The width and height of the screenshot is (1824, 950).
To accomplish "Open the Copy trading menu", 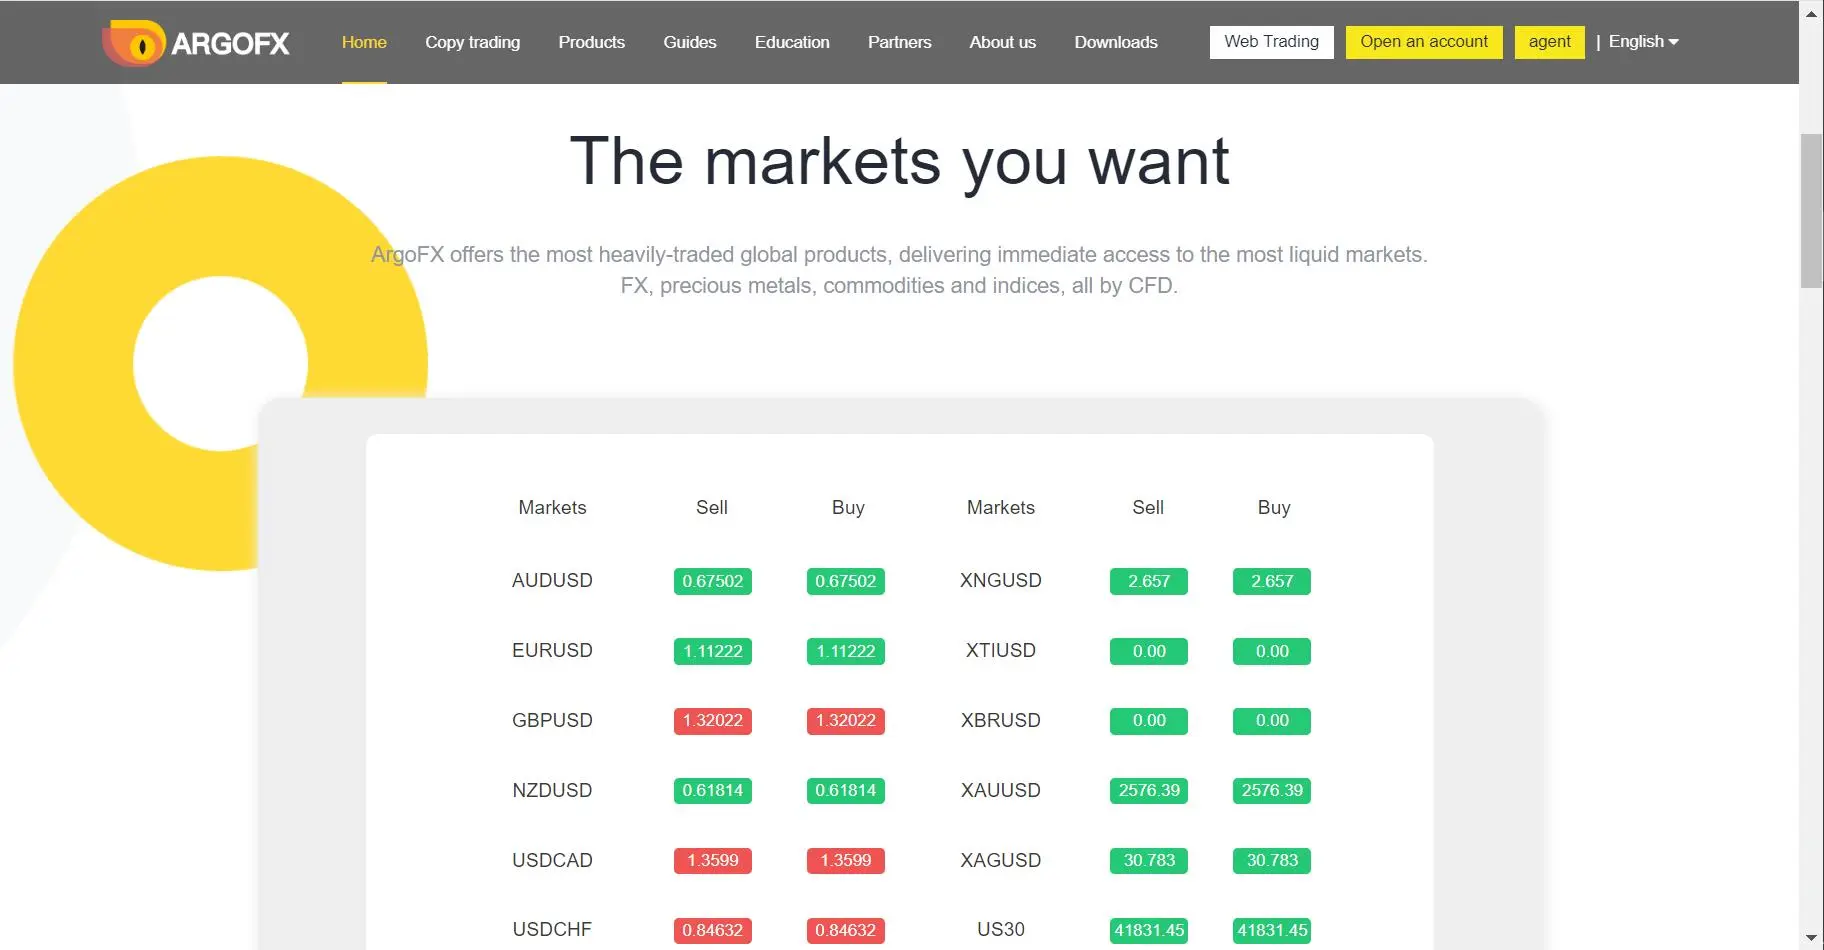I will coord(472,42).
